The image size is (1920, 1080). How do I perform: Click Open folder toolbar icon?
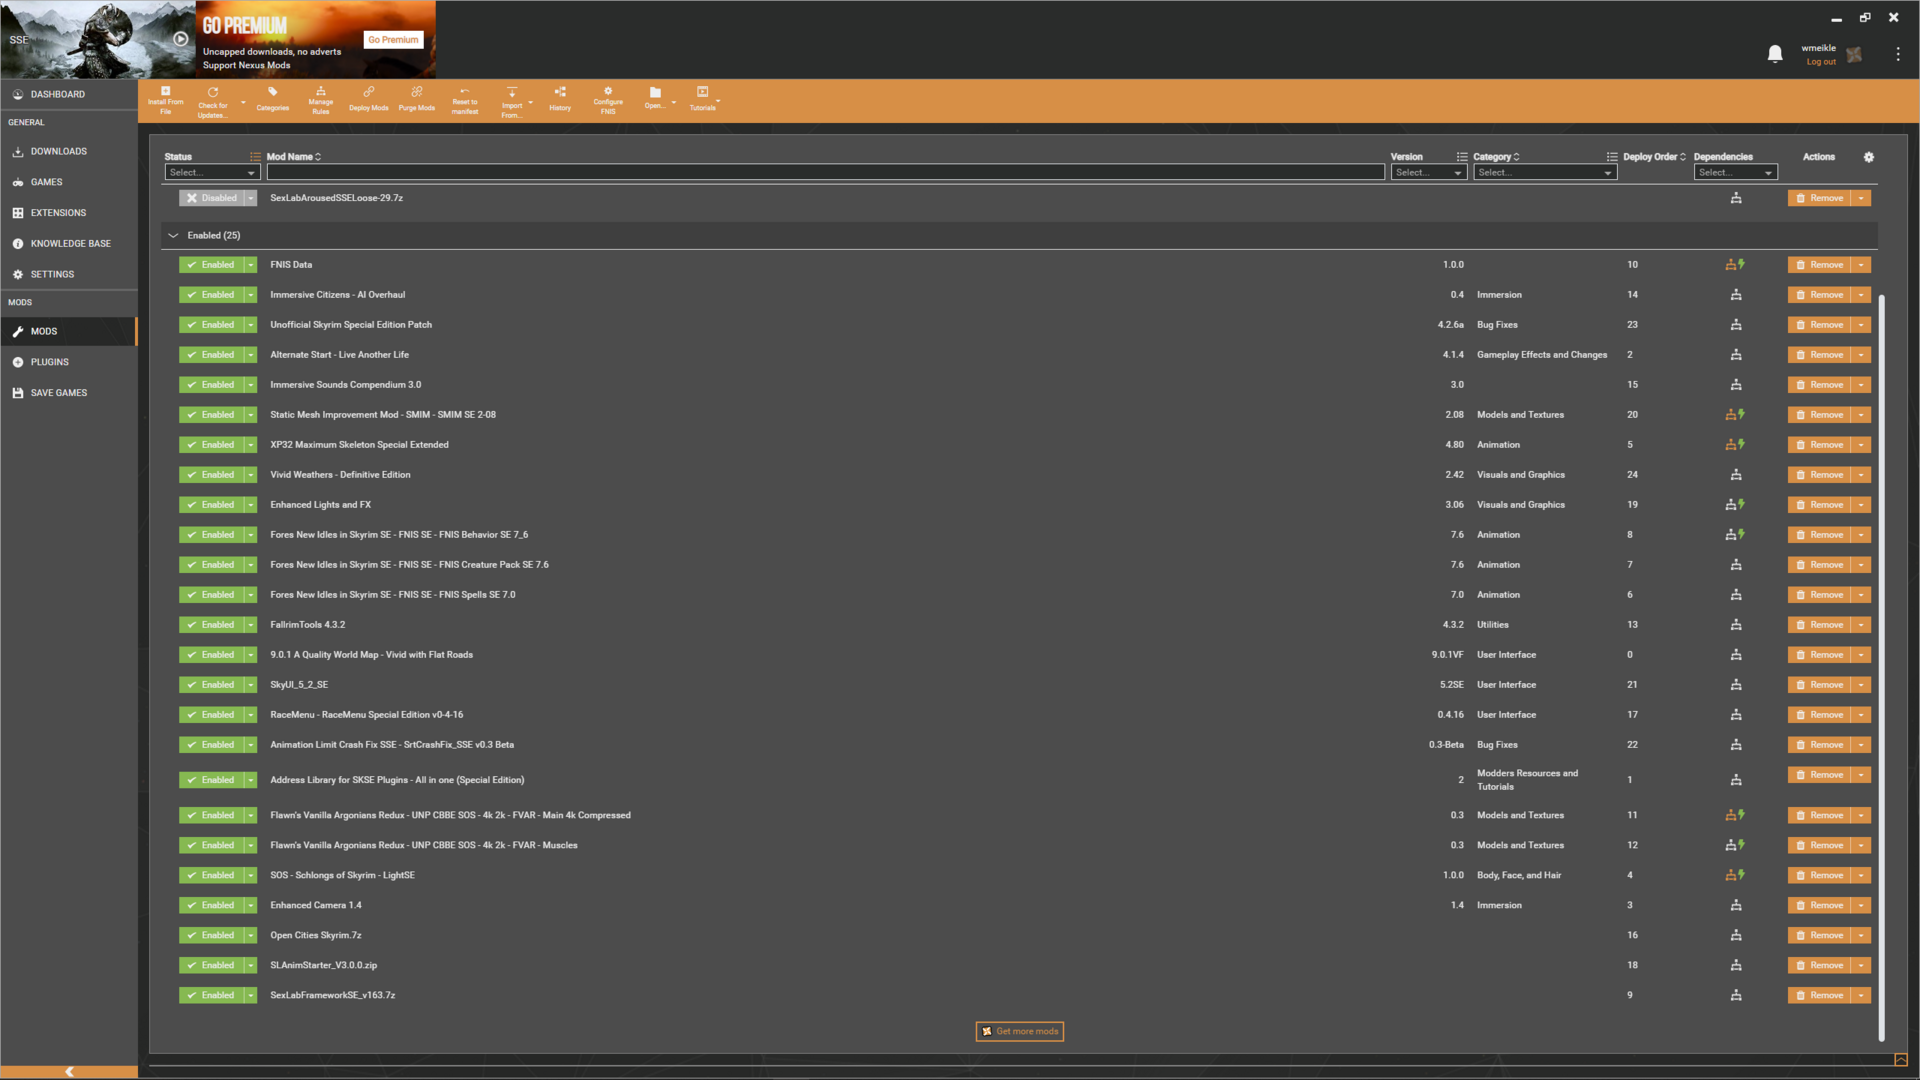(x=654, y=98)
